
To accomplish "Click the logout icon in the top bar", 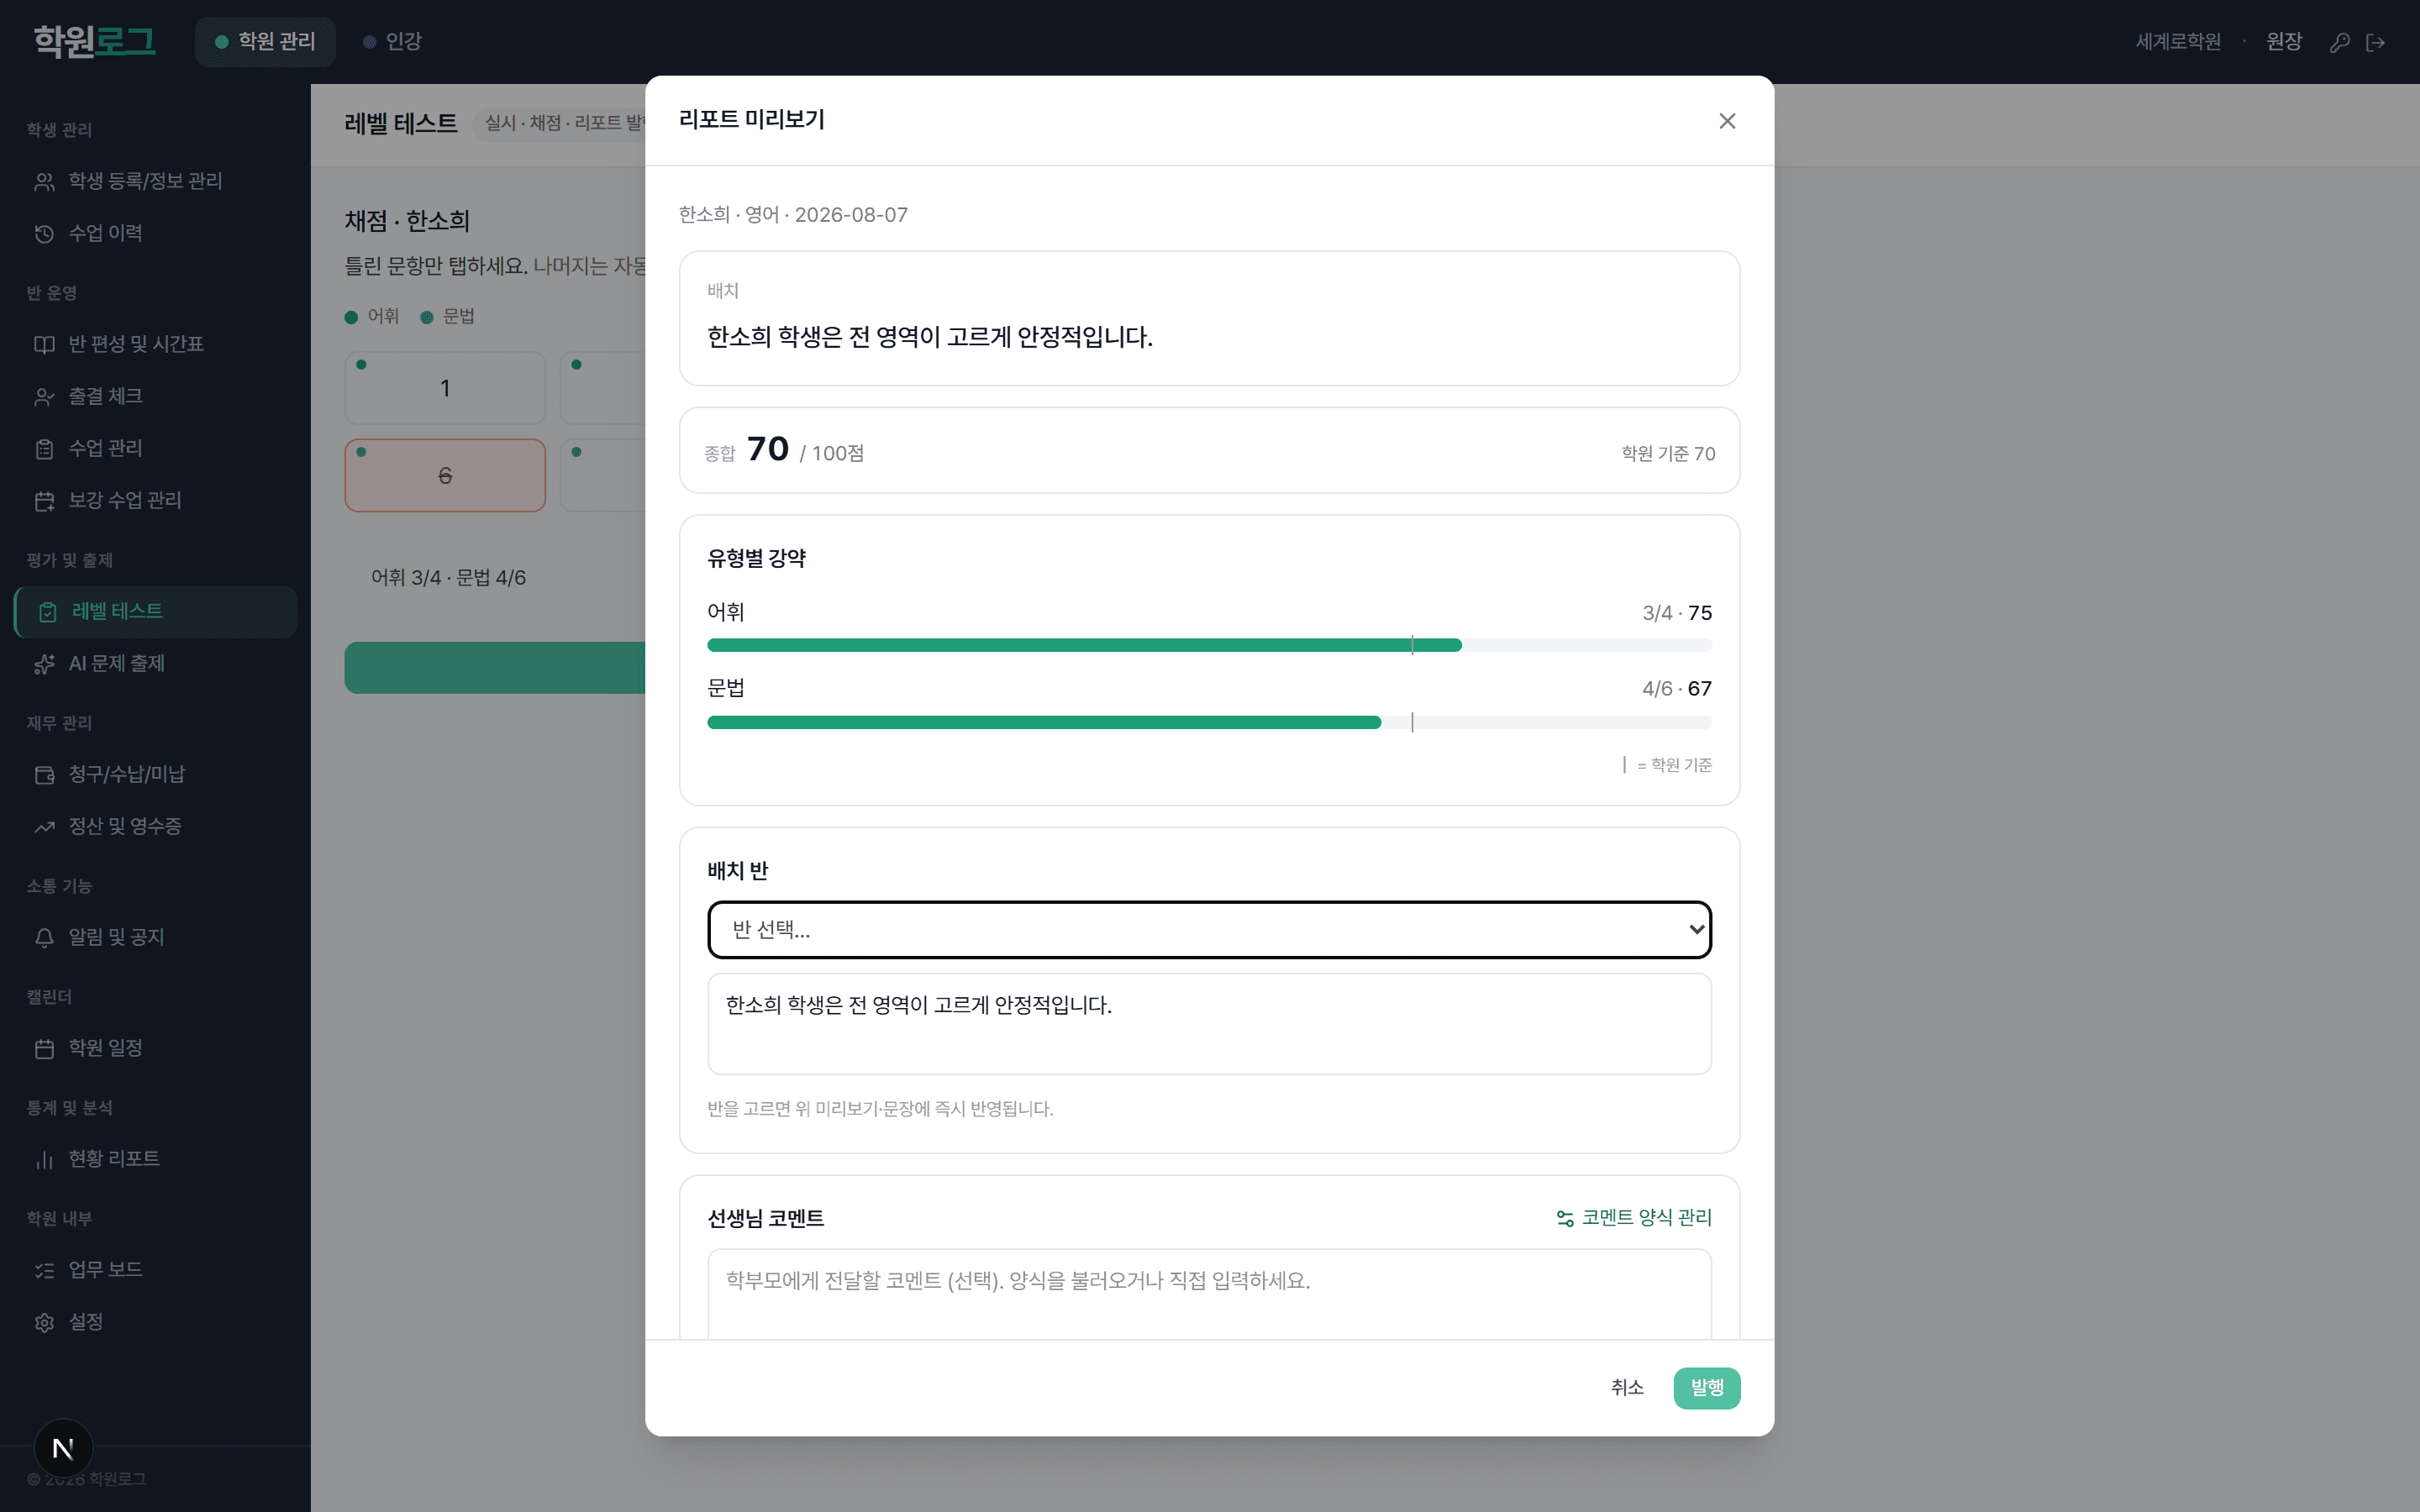I will [2376, 42].
